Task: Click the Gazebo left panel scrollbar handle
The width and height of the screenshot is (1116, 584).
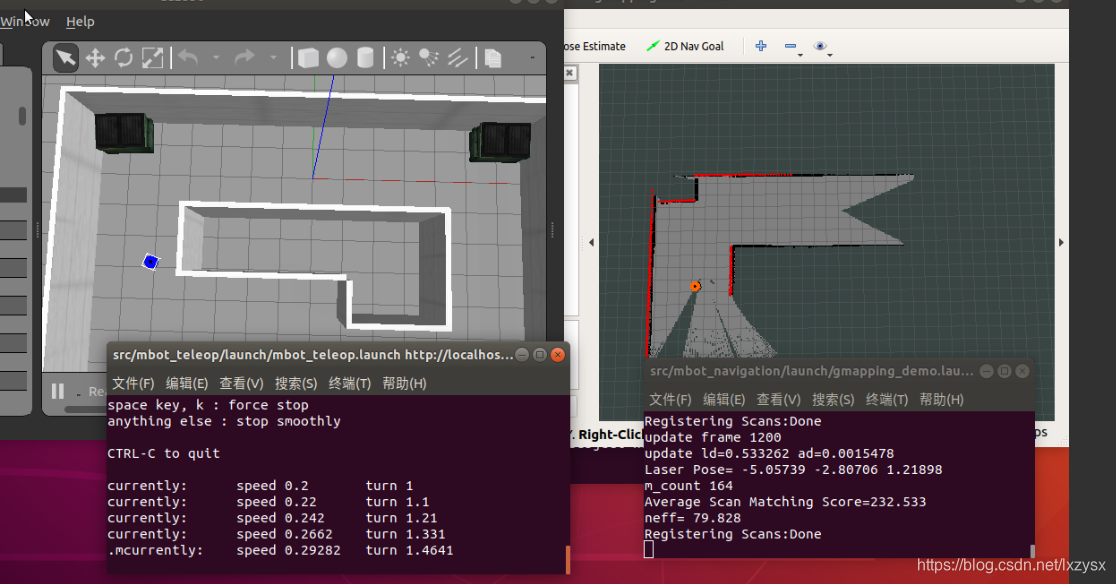Action: pos(22,116)
